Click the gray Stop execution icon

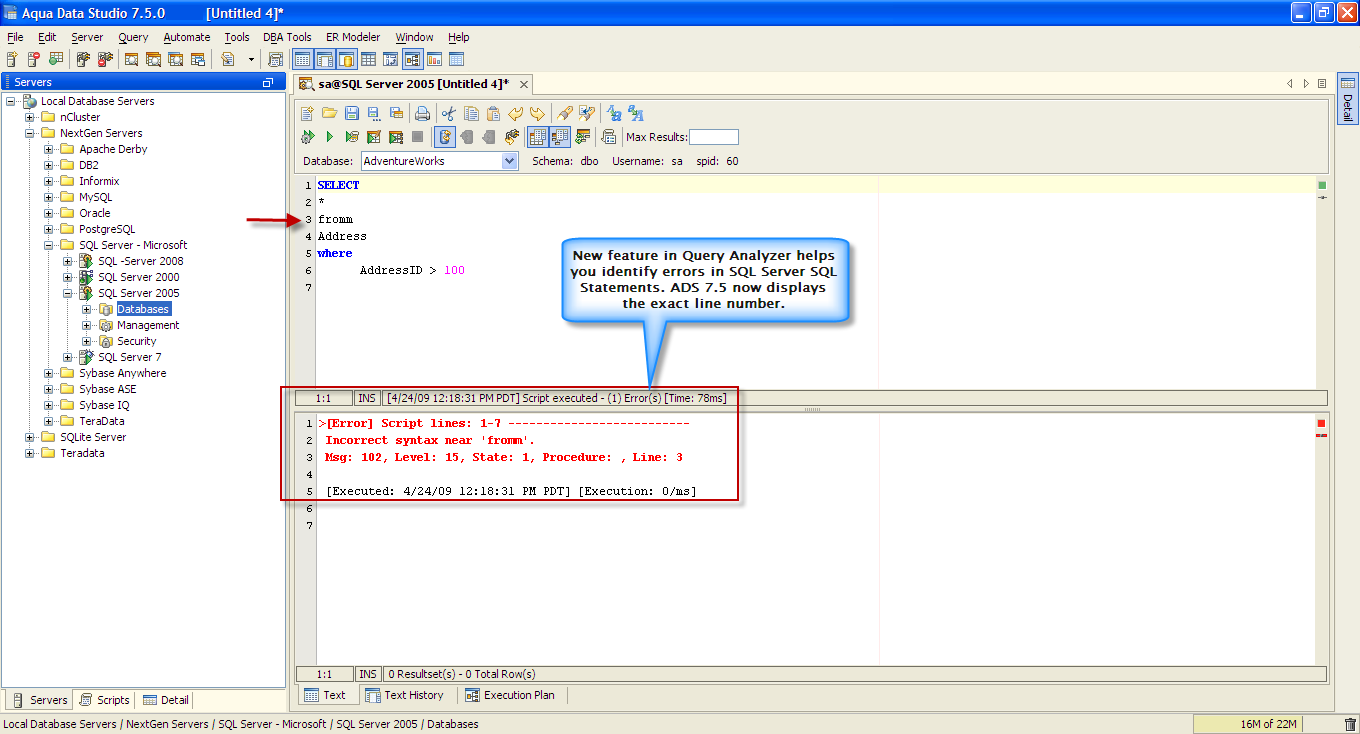[418, 137]
